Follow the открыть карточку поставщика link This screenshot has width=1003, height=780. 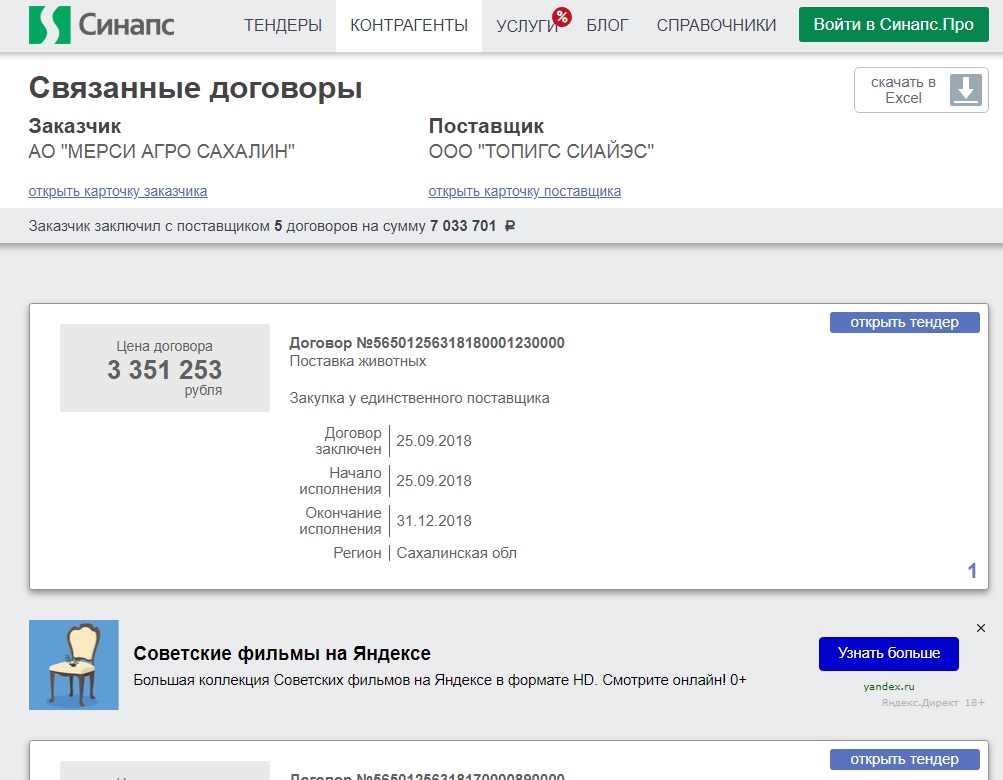pyautogui.click(x=524, y=191)
